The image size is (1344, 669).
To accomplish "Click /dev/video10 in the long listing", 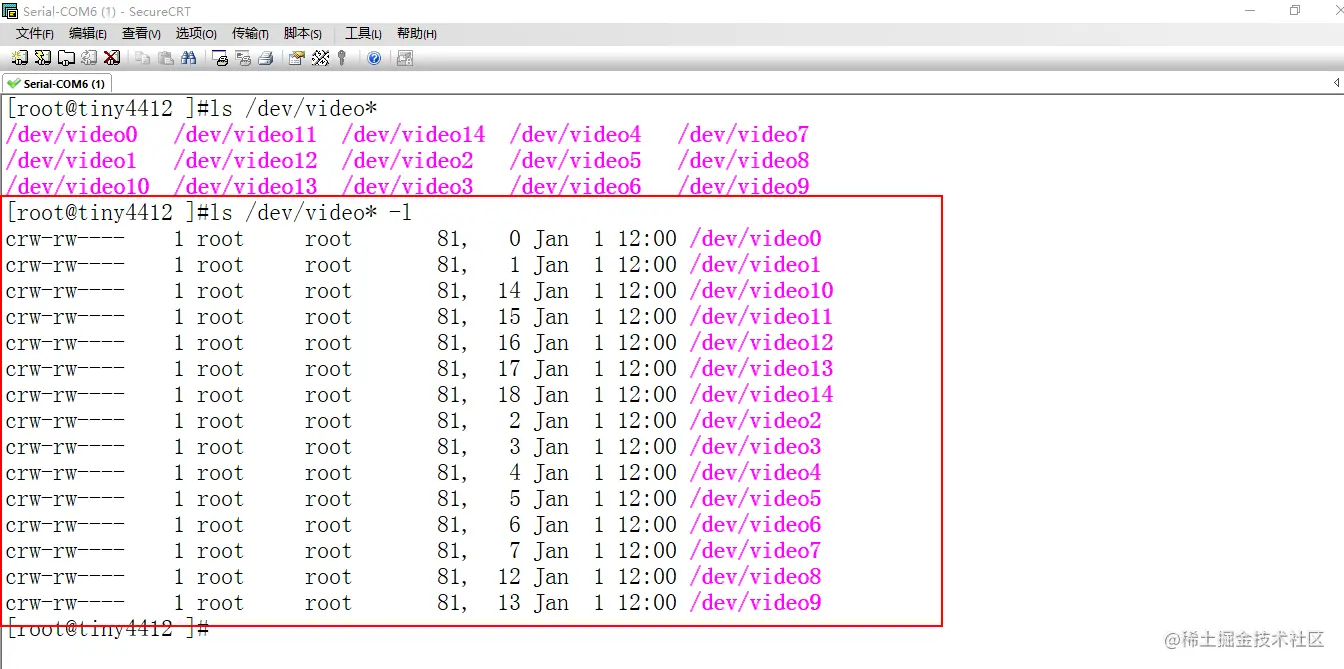I will coord(761,290).
